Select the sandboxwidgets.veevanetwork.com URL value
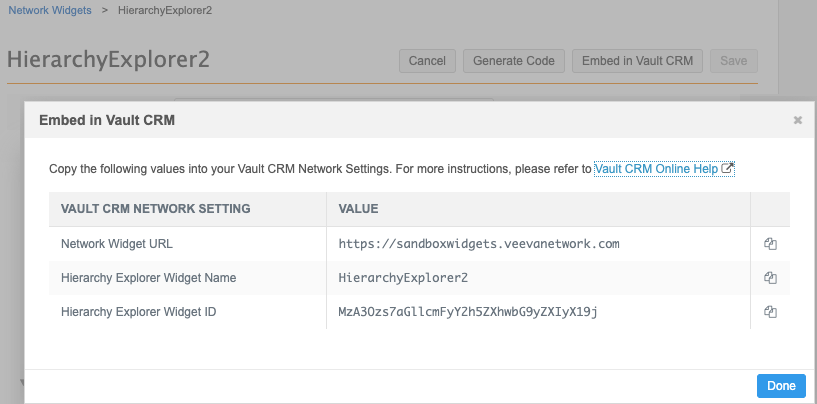 (x=479, y=243)
